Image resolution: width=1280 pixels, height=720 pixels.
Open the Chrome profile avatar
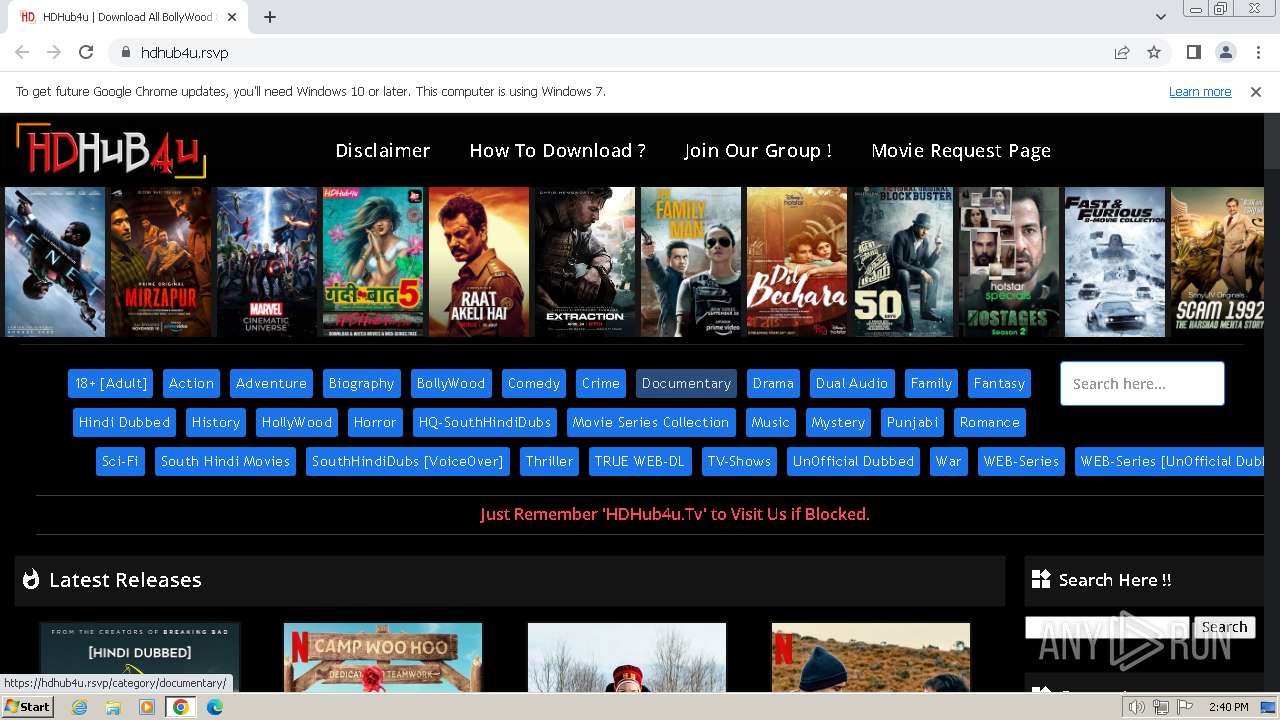pos(1225,52)
